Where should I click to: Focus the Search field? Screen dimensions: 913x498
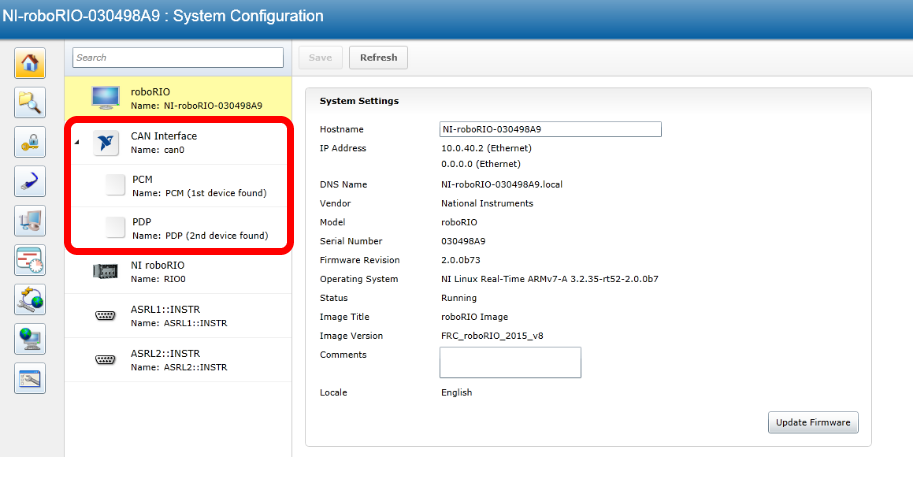coord(178,58)
